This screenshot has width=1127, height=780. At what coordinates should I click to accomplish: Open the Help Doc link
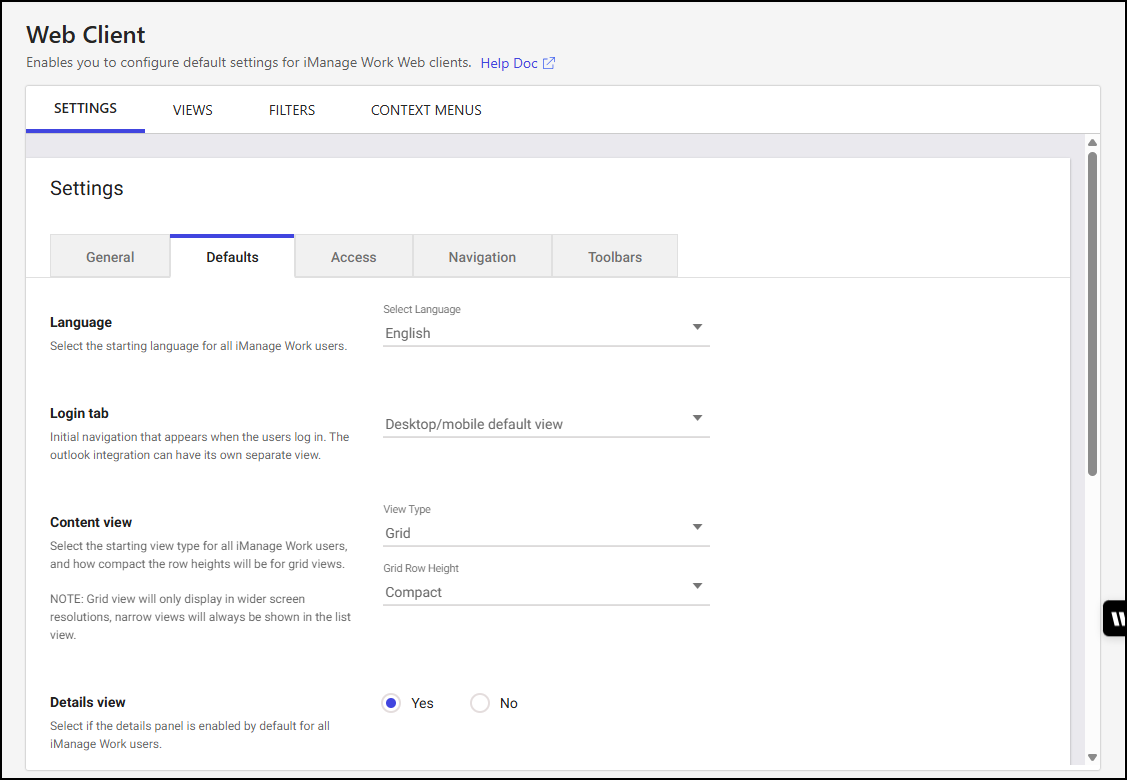(x=509, y=63)
